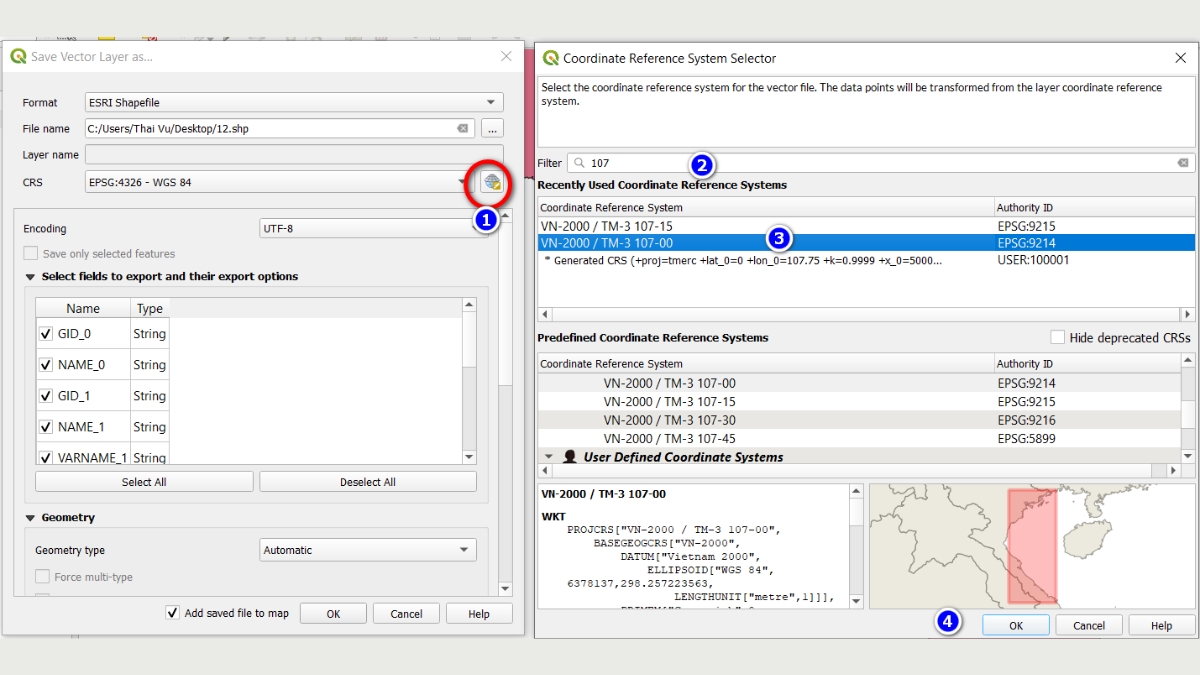The image size is (1200, 675).
Task: Open the CRS selector globe icon
Action: [x=491, y=182]
